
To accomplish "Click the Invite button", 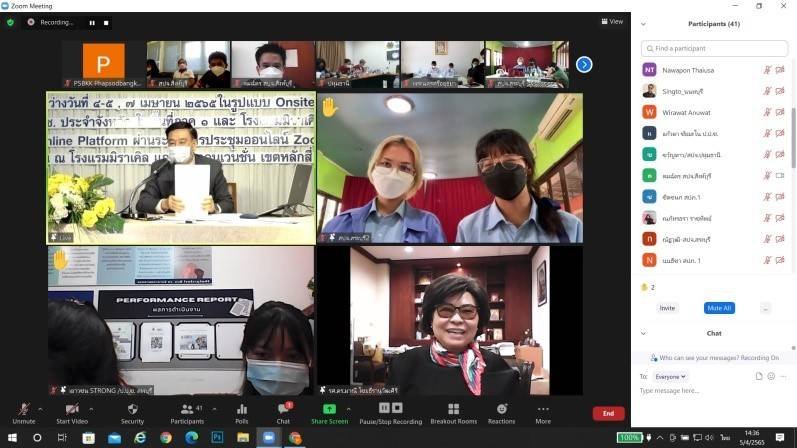I will tap(667, 308).
